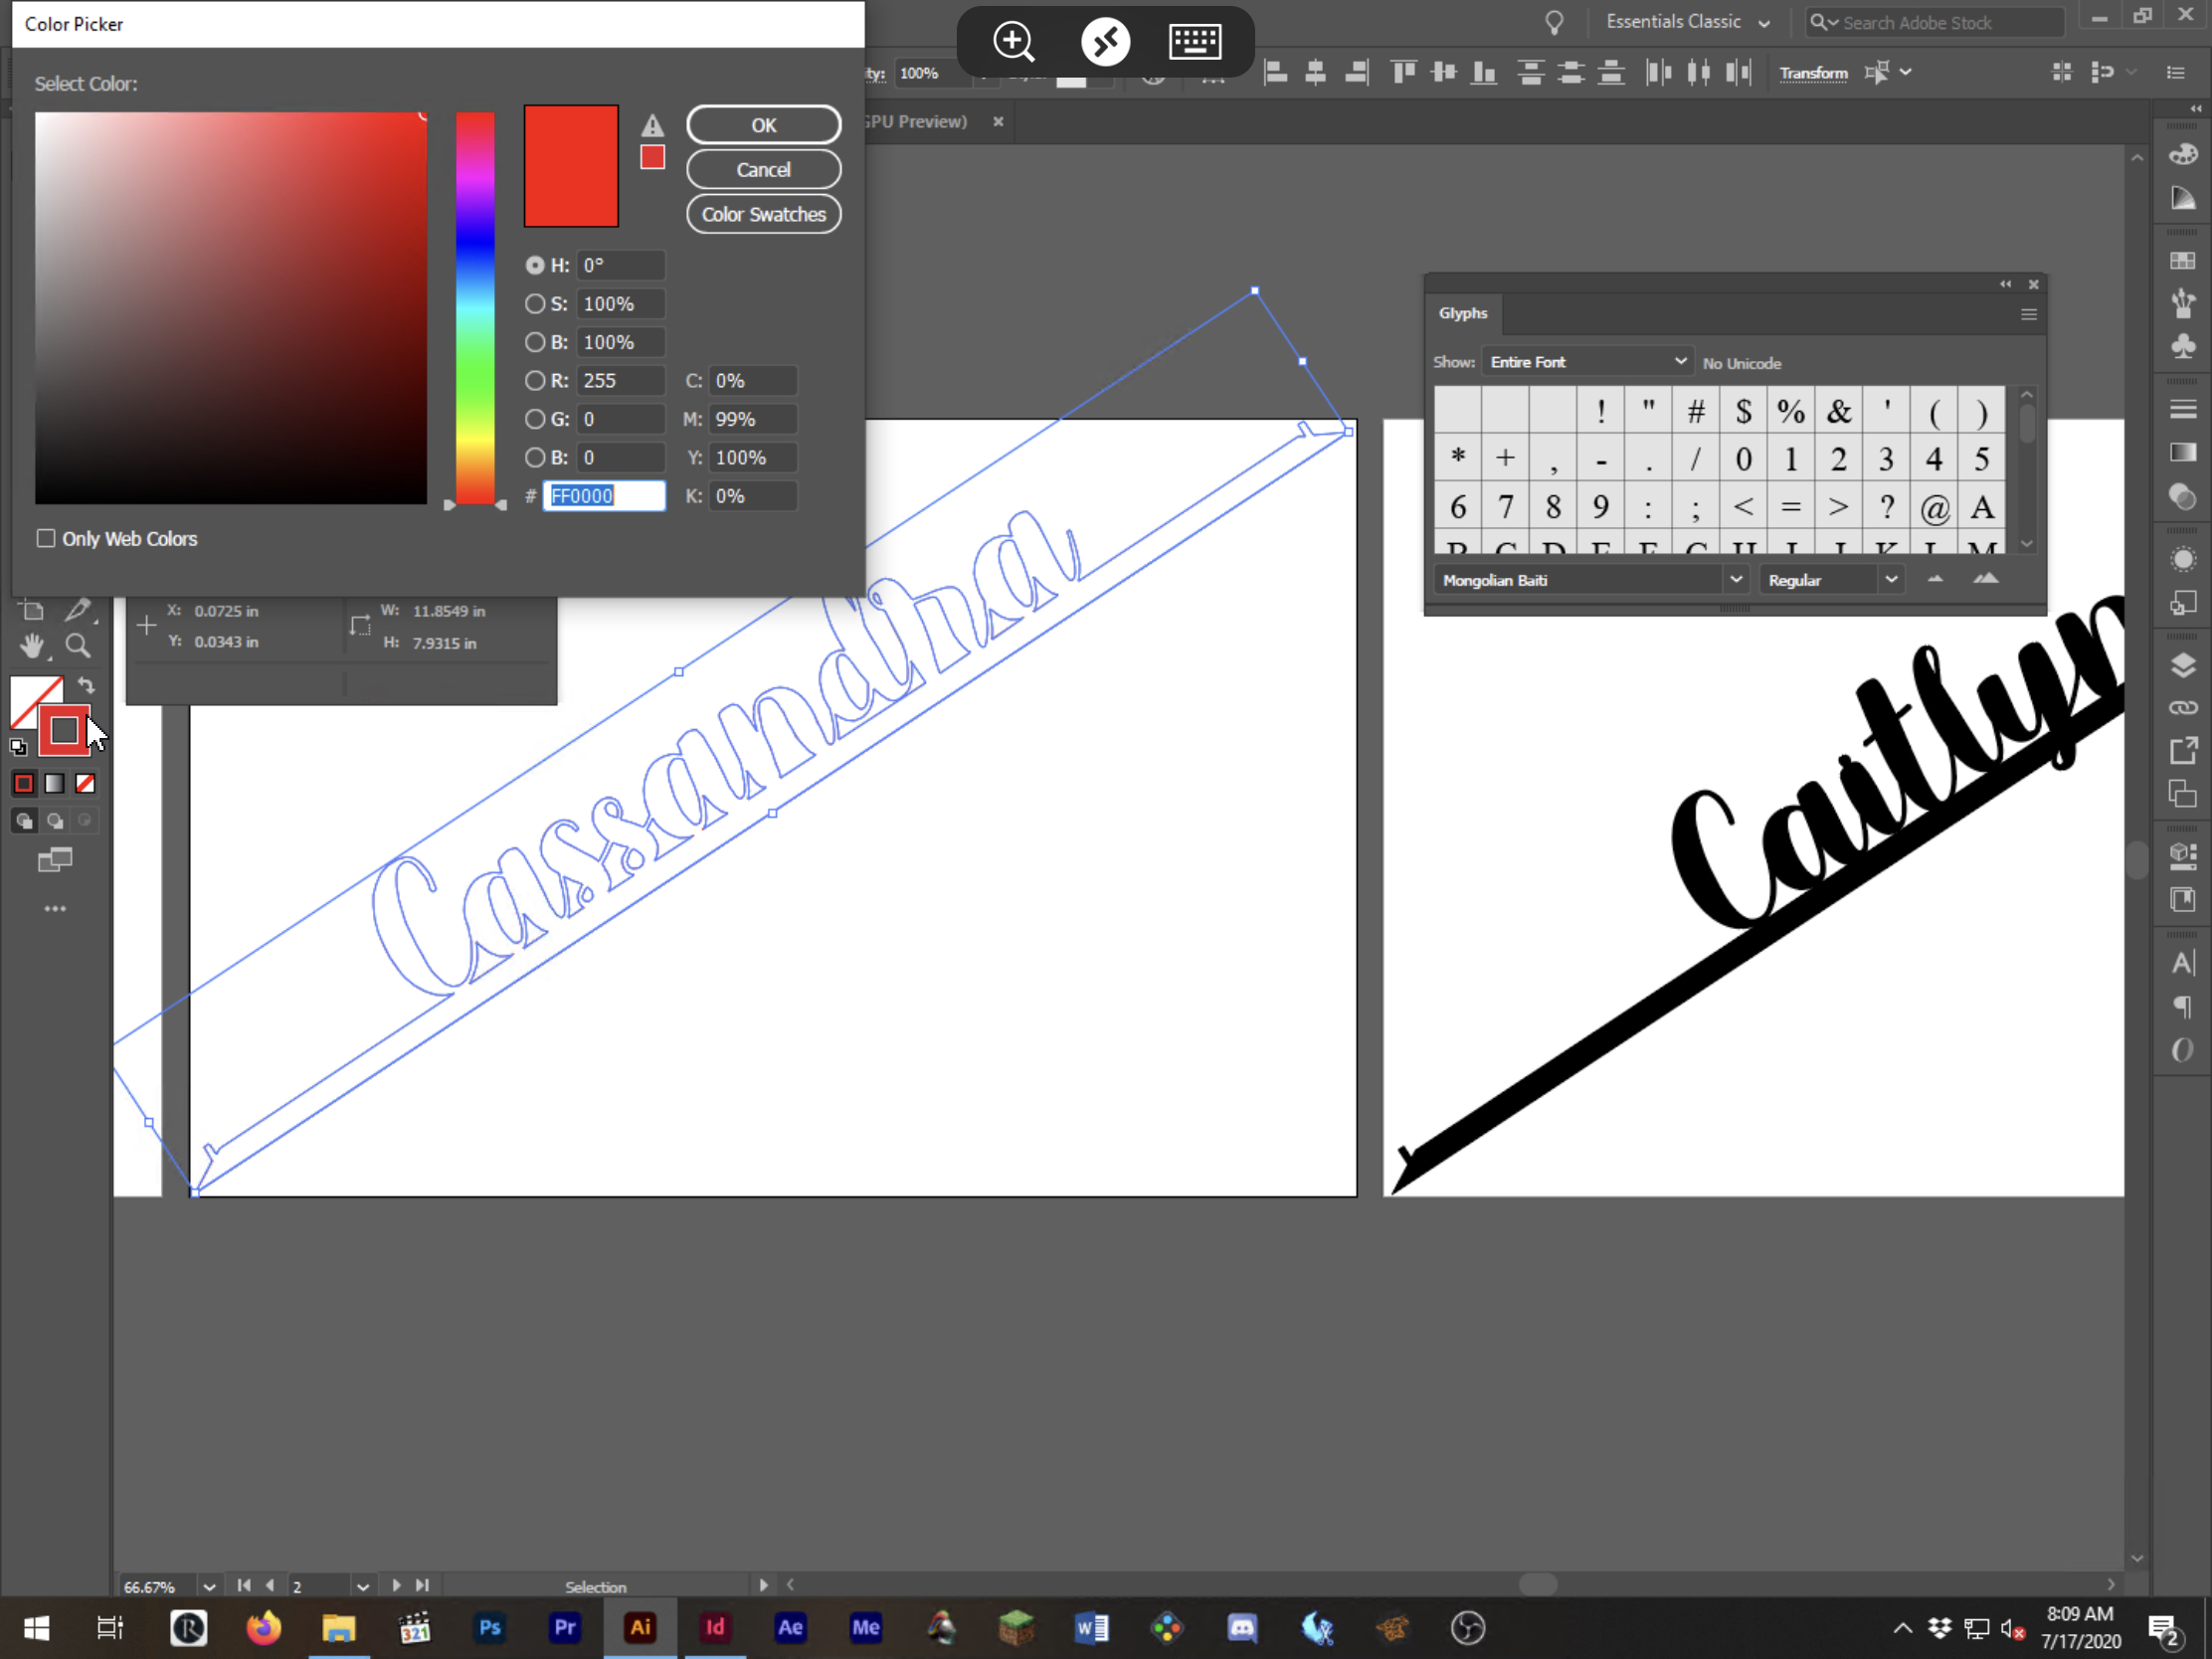Zoom in glyphs with large mountain button
This screenshot has height=1659, width=2212.
click(1985, 579)
